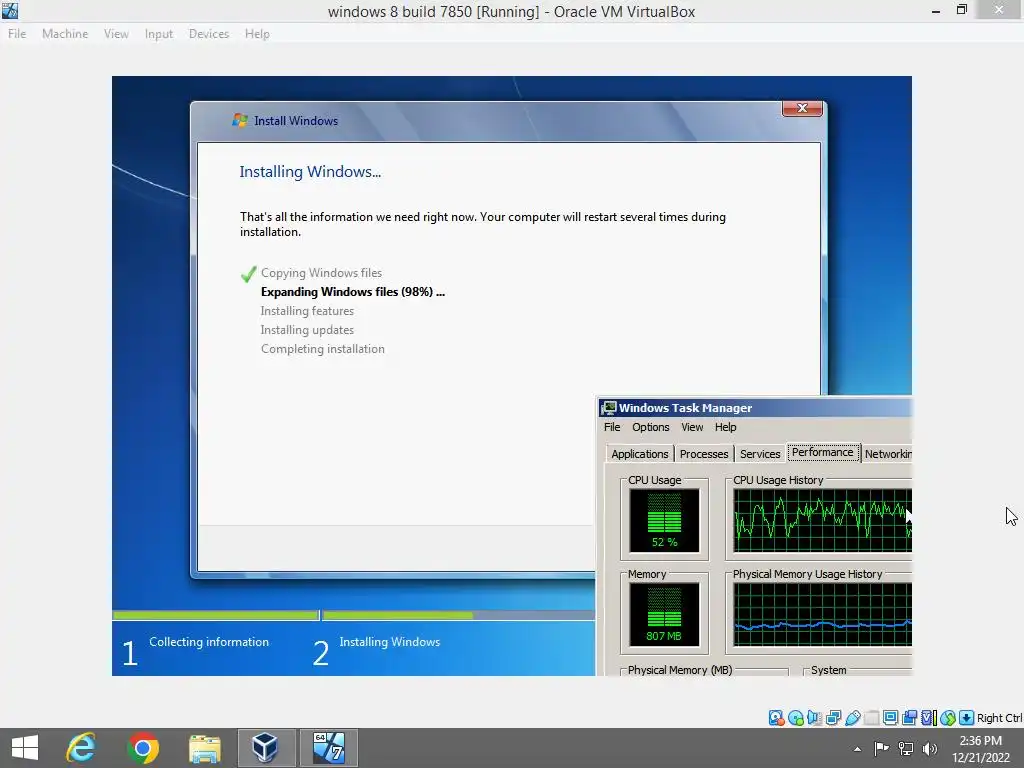Click the Physical Memory Usage History graph
Viewport: 1024px width, 768px height.
tap(822, 615)
